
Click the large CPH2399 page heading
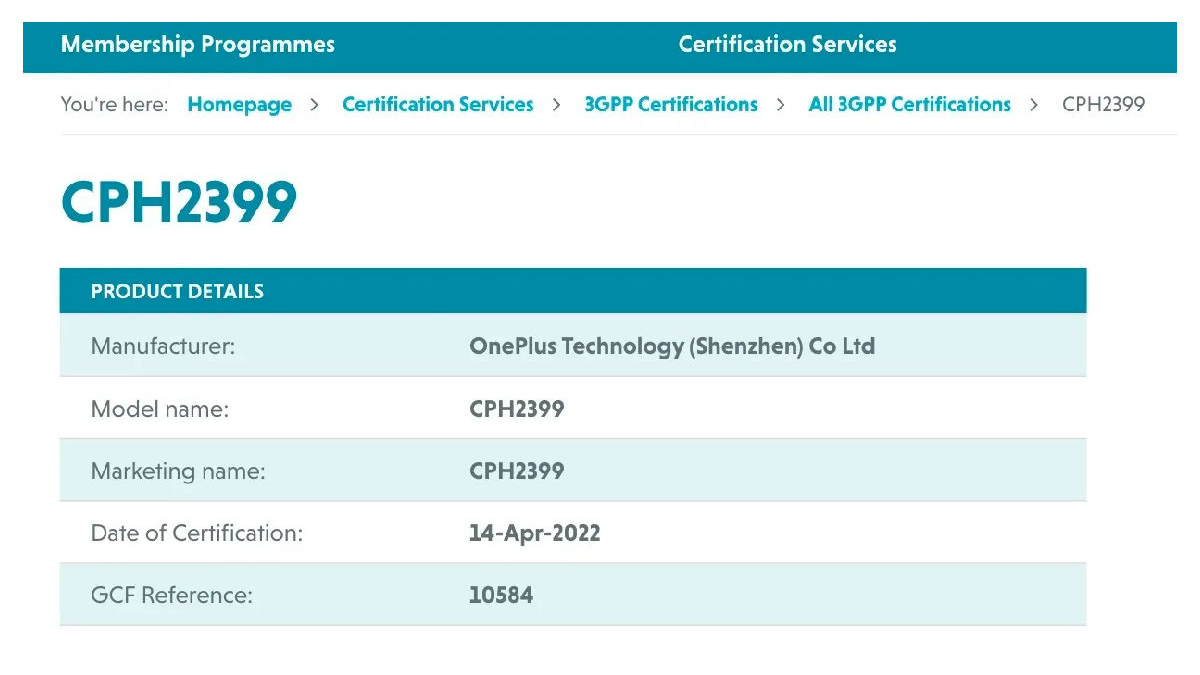coord(179,203)
